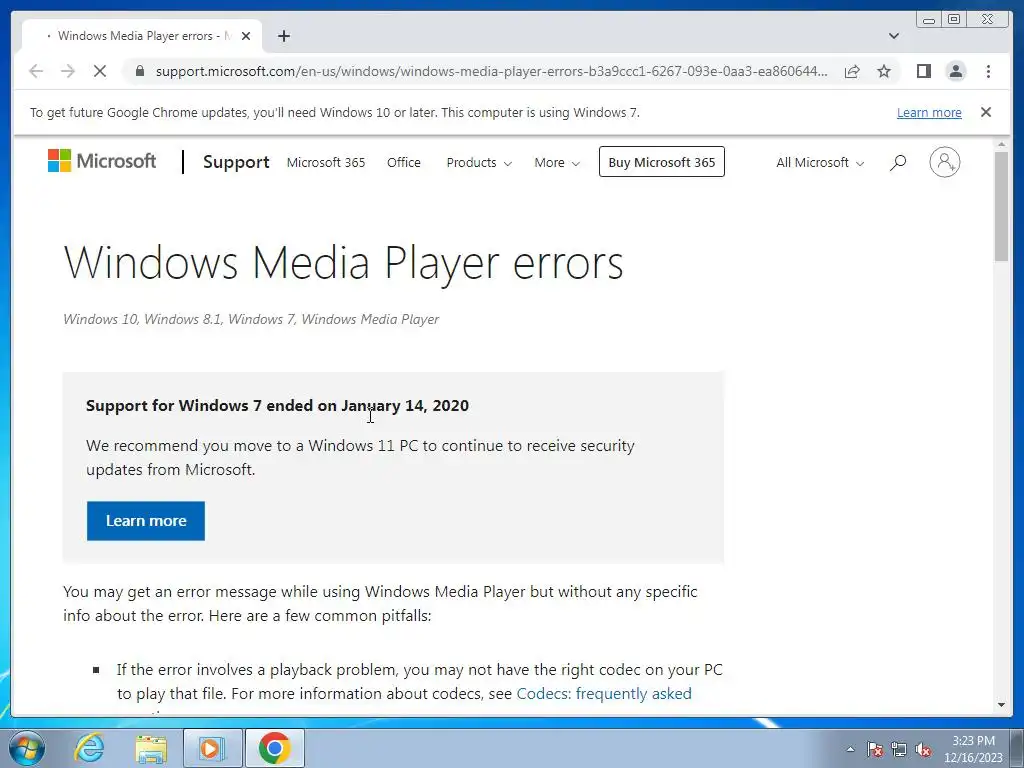Open Action Center flag icon
The width and height of the screenshot is (1024, 768).
click(x=874, y=749)
